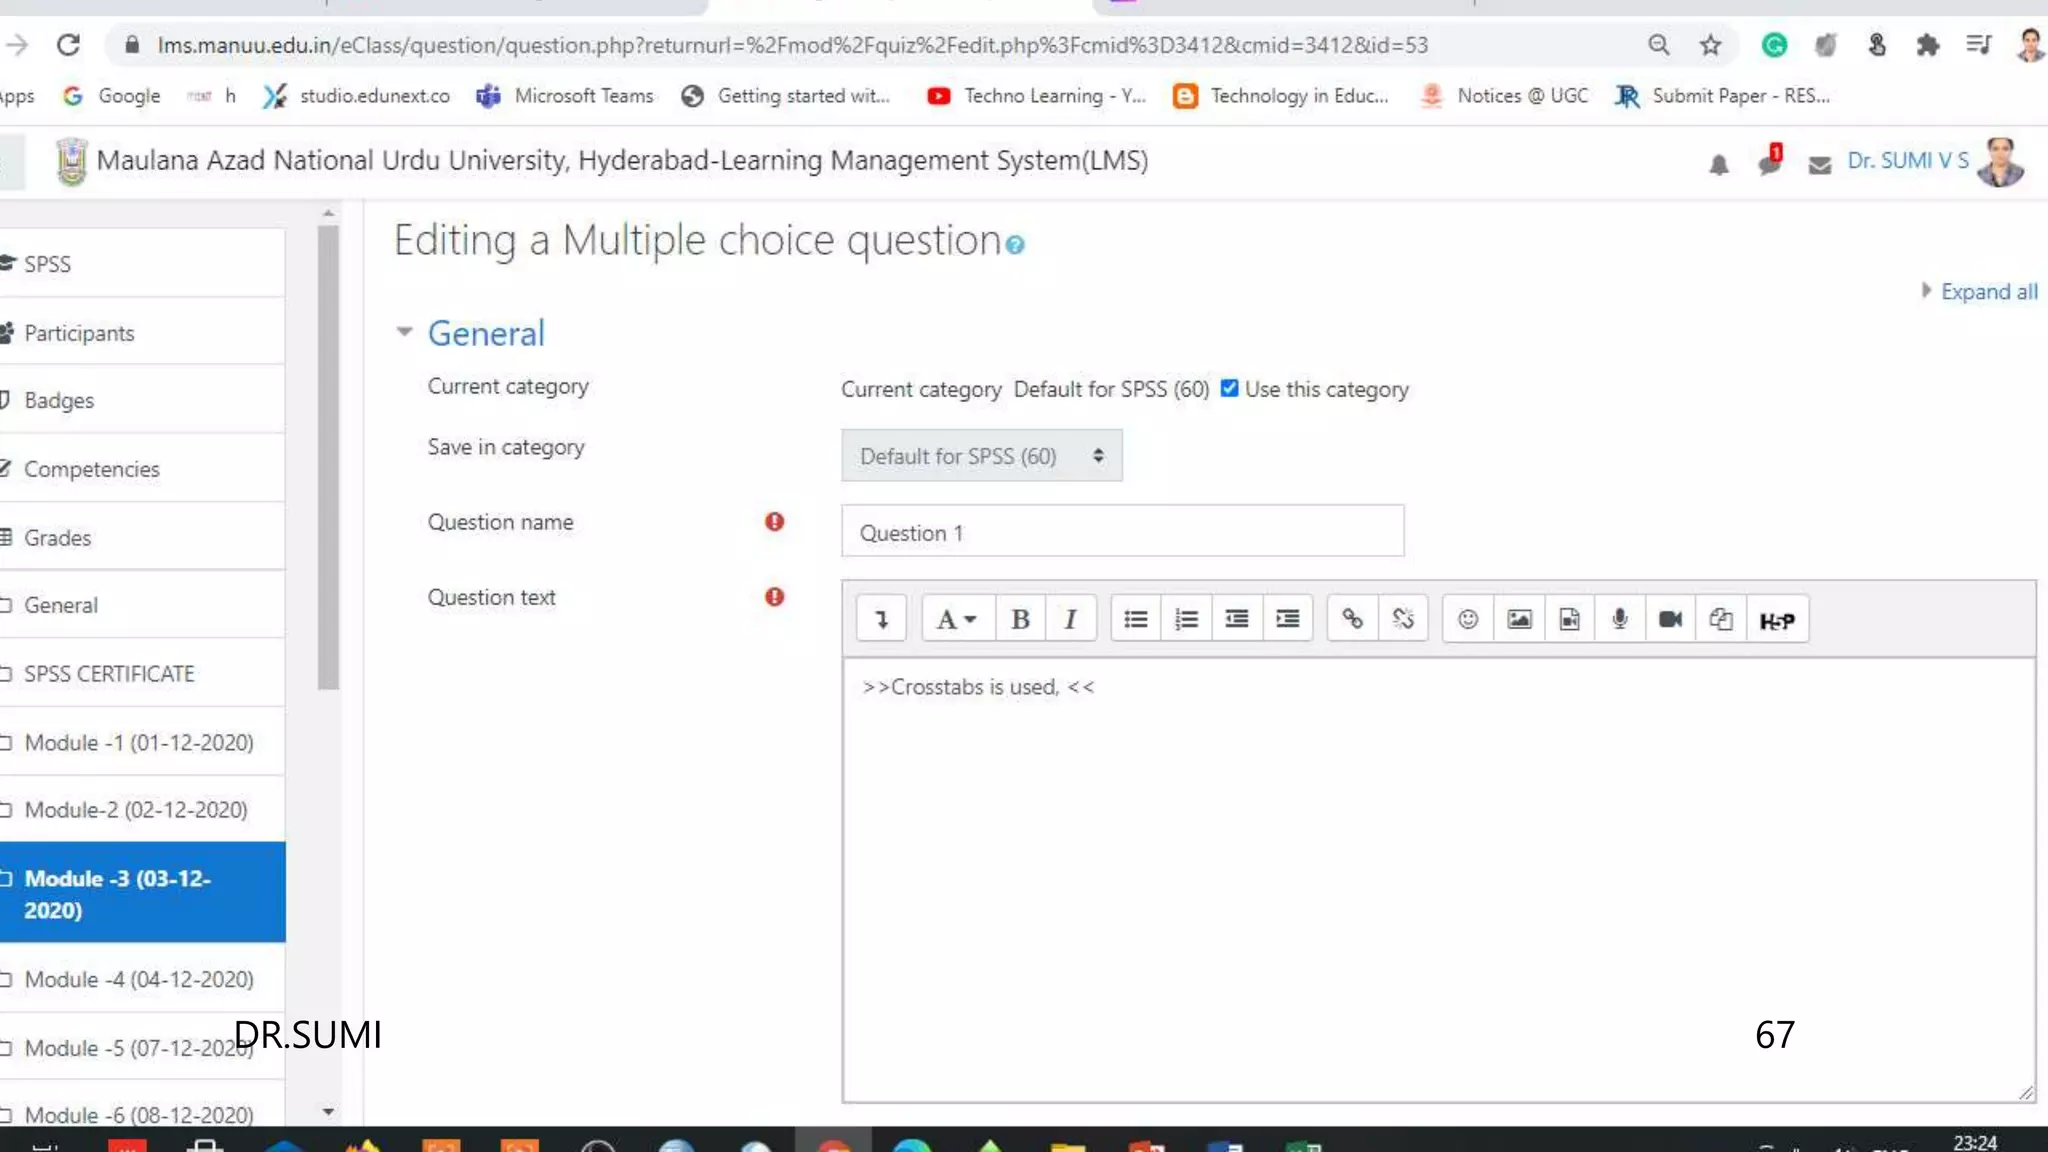Image resolution: width=2048 pixels, height=1152 pixels.
Task: Open Dr. SUMI V S user menu
Action: pos(1907,161)
